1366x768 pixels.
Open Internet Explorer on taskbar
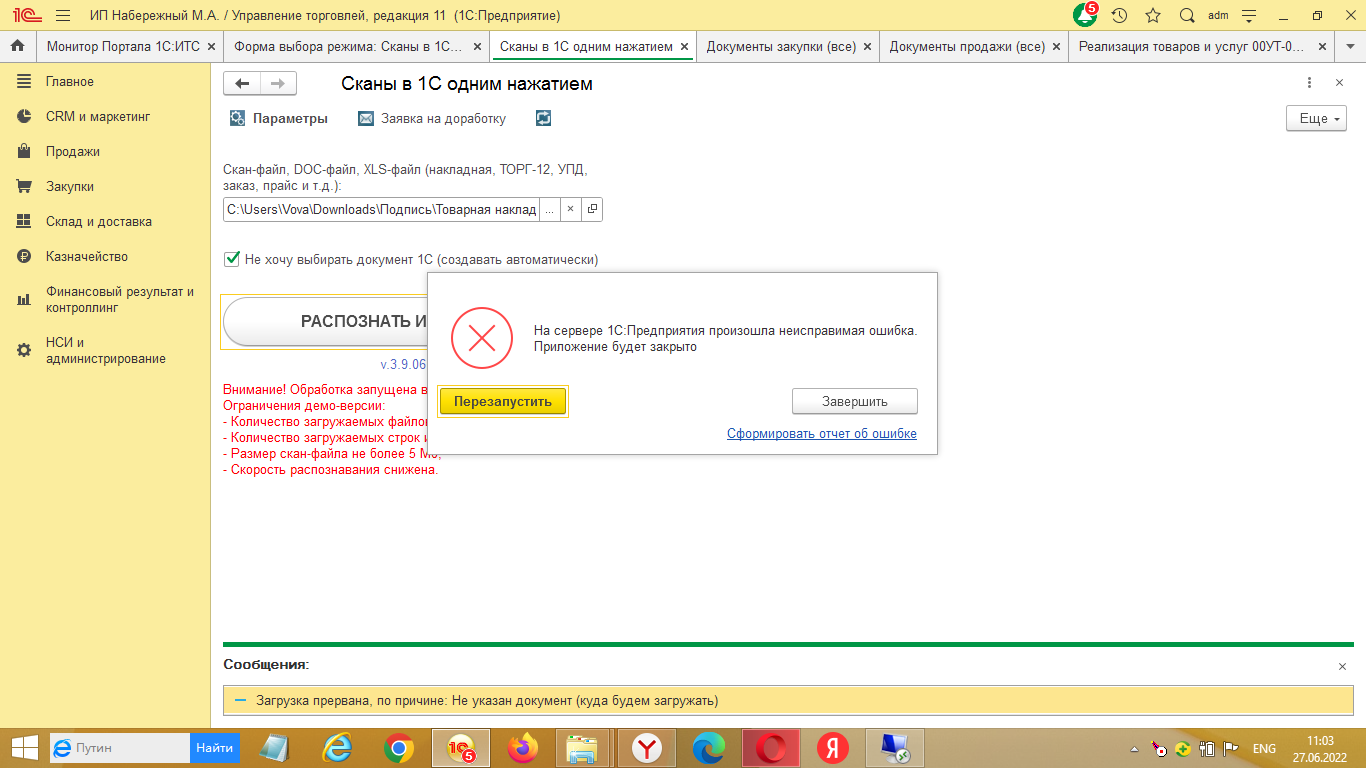tap(337, 748)
